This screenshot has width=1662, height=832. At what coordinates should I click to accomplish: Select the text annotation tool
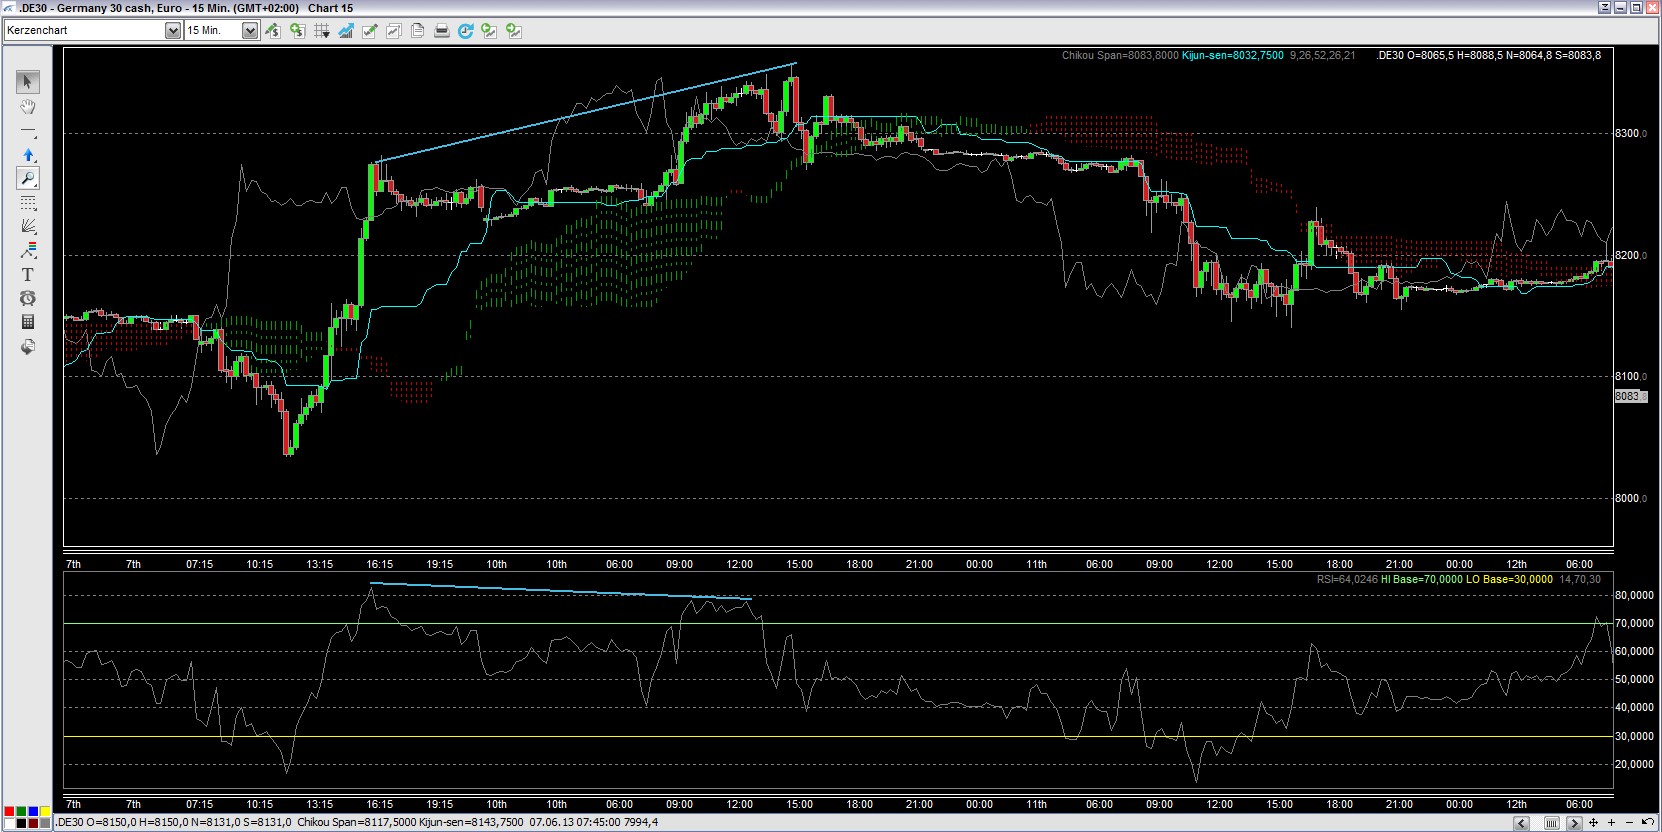click(28, 274)
